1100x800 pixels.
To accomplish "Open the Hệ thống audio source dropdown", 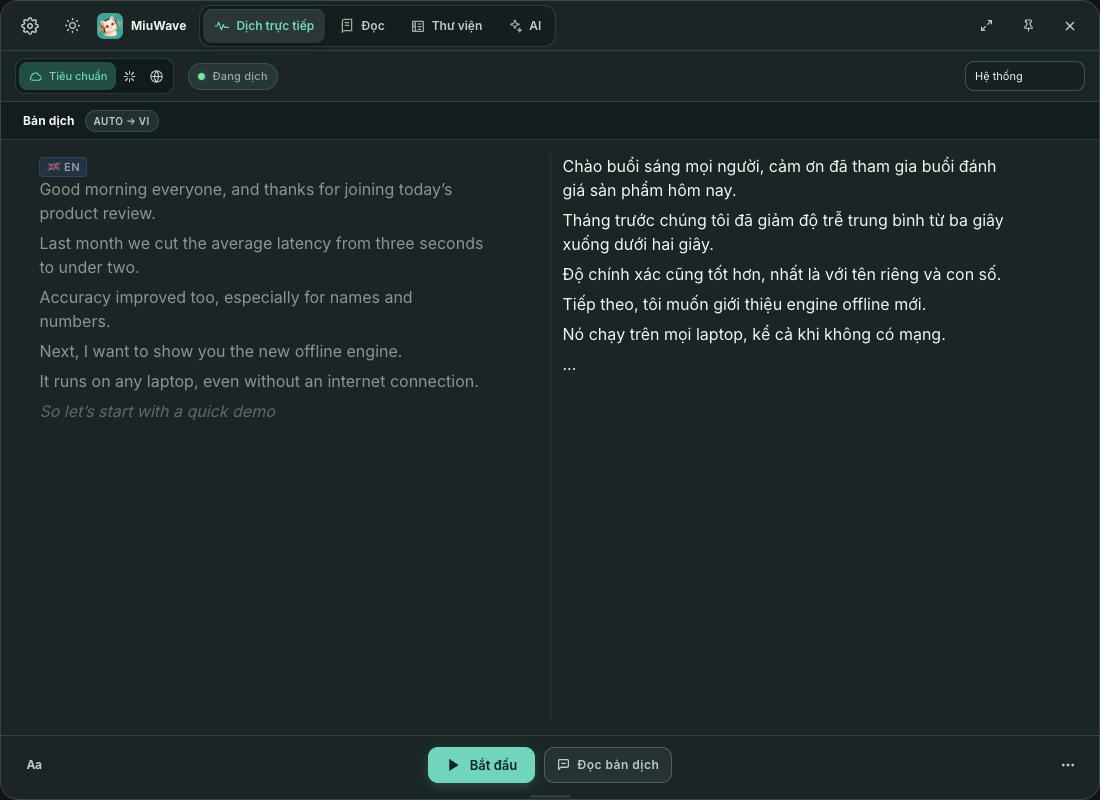I will coord(1025,76).
